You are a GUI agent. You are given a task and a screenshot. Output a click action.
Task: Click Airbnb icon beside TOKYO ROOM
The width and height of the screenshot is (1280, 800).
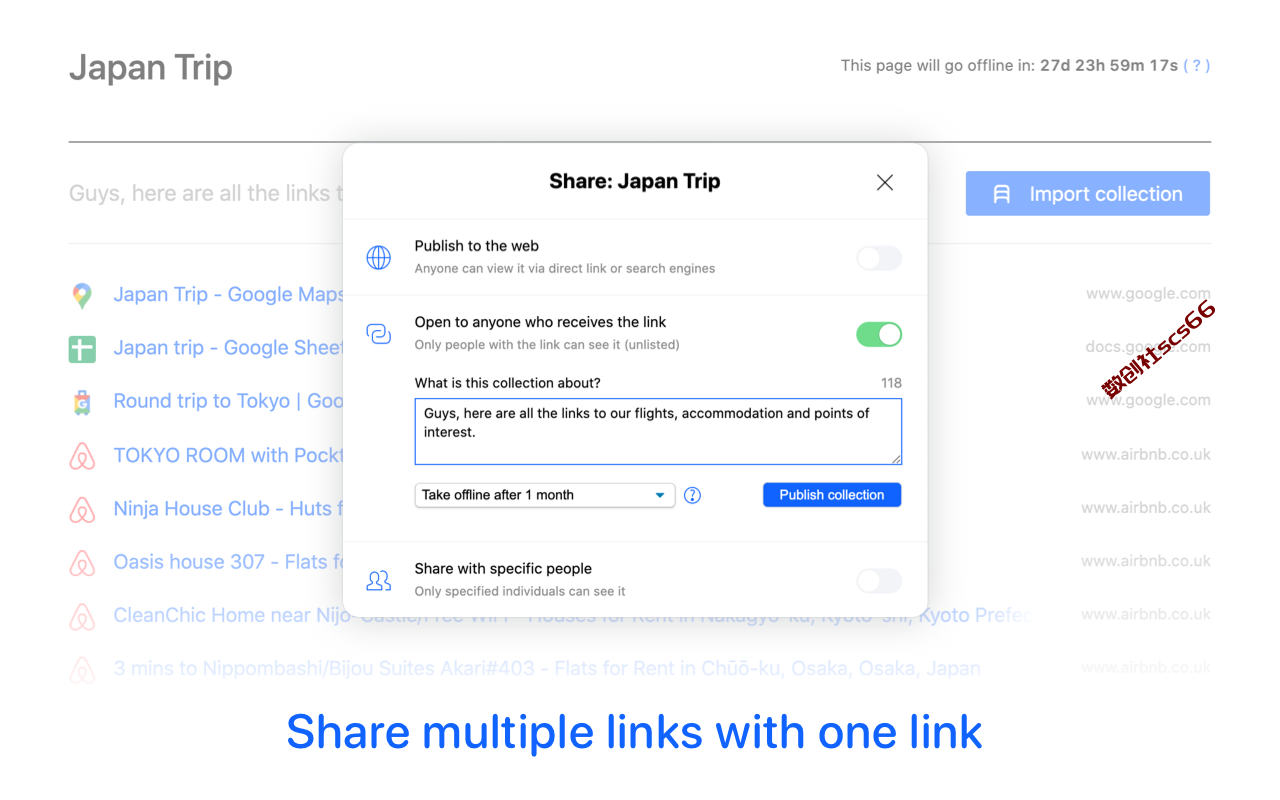82,456
